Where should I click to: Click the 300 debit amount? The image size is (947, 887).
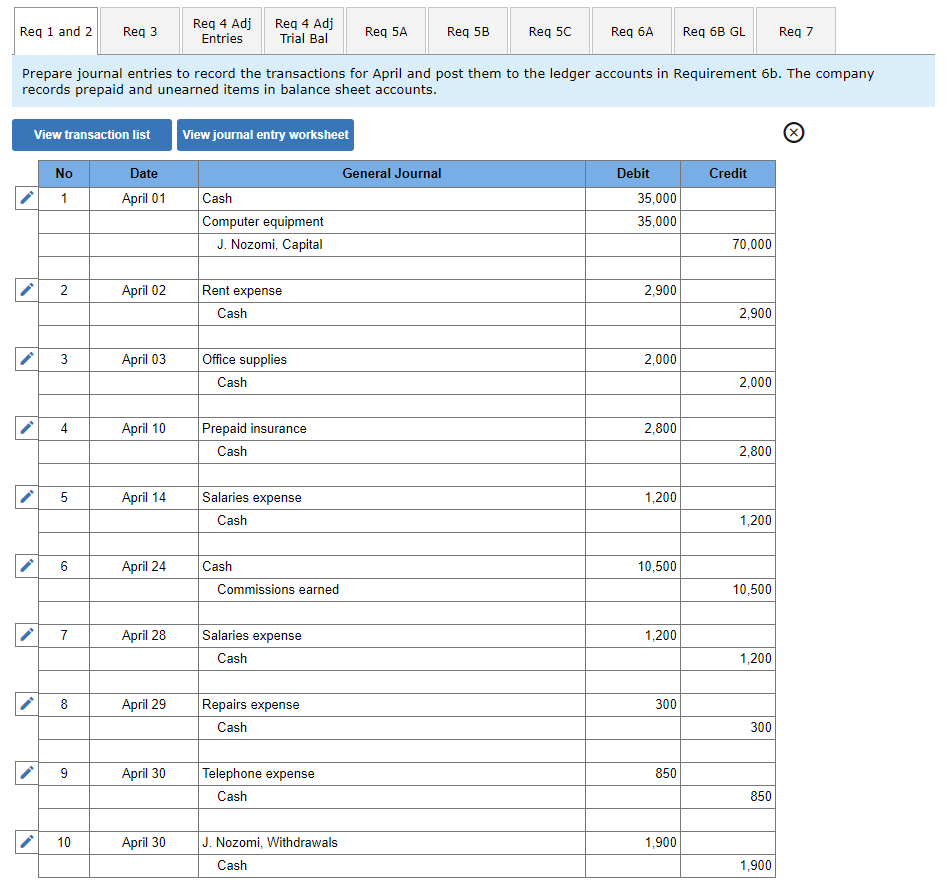click(x=633, y=704)
